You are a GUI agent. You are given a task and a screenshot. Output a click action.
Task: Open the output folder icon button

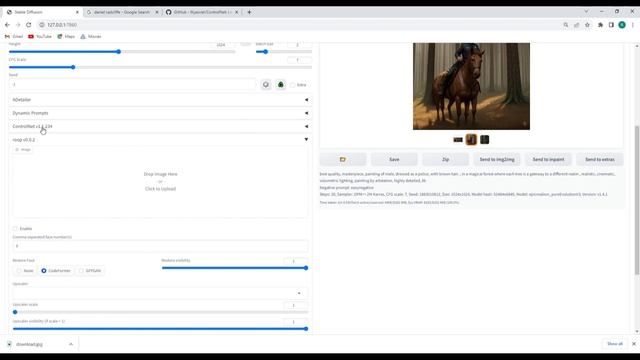[x=342, y=159]
